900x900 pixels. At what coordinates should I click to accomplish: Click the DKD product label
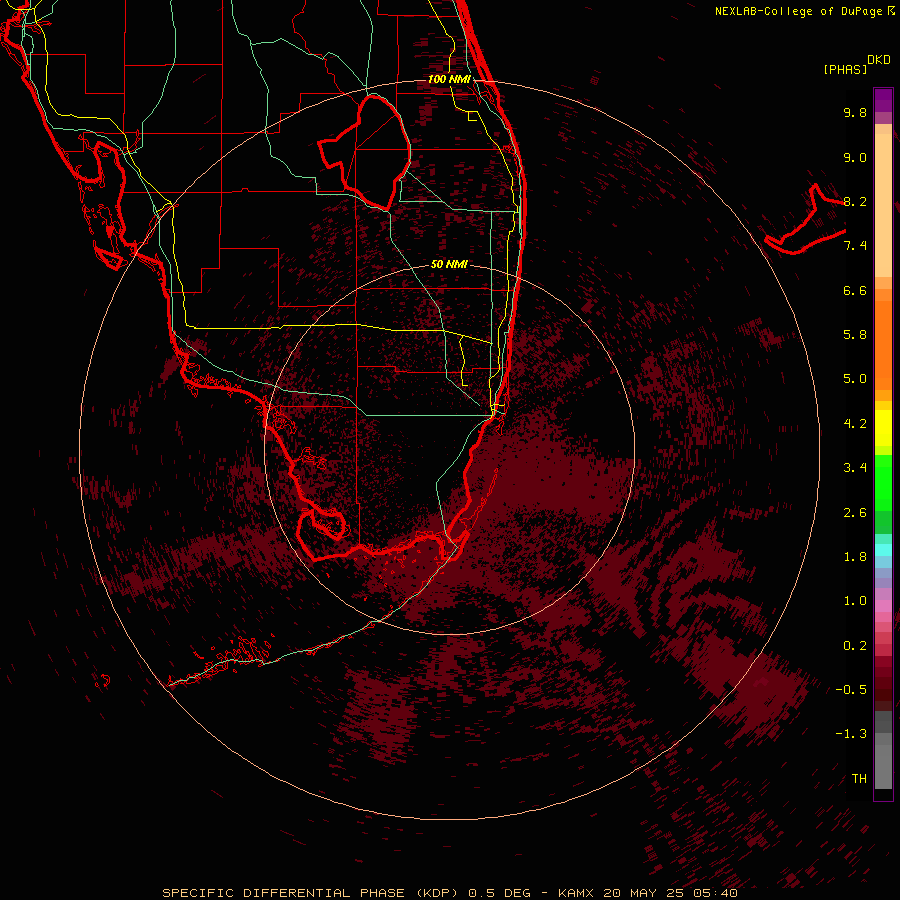[879, 60]
